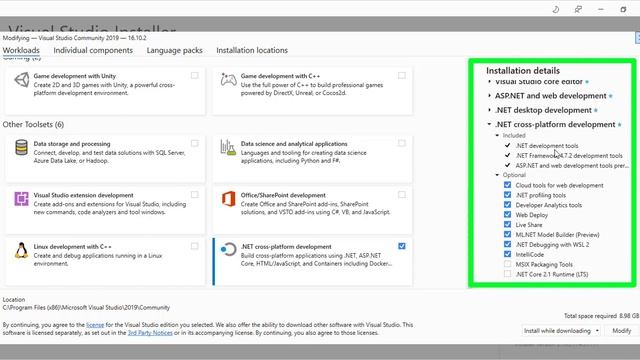
Task: Click the Visual Studio extension development icon
Action: (22, 199)
